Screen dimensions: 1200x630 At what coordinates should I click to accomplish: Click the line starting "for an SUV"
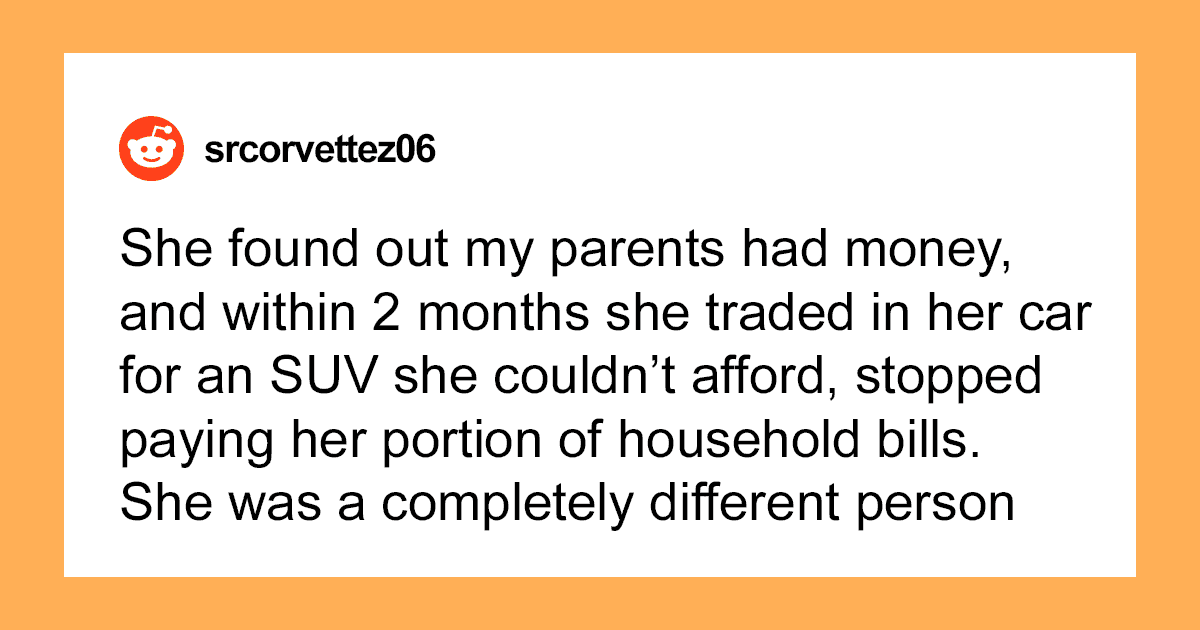[x=580, y=380]
